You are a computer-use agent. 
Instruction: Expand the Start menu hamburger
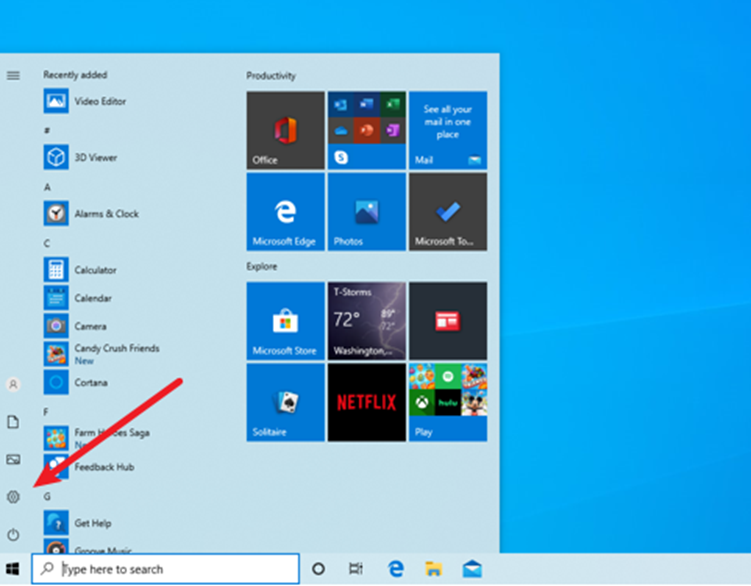tap(13, 75)
